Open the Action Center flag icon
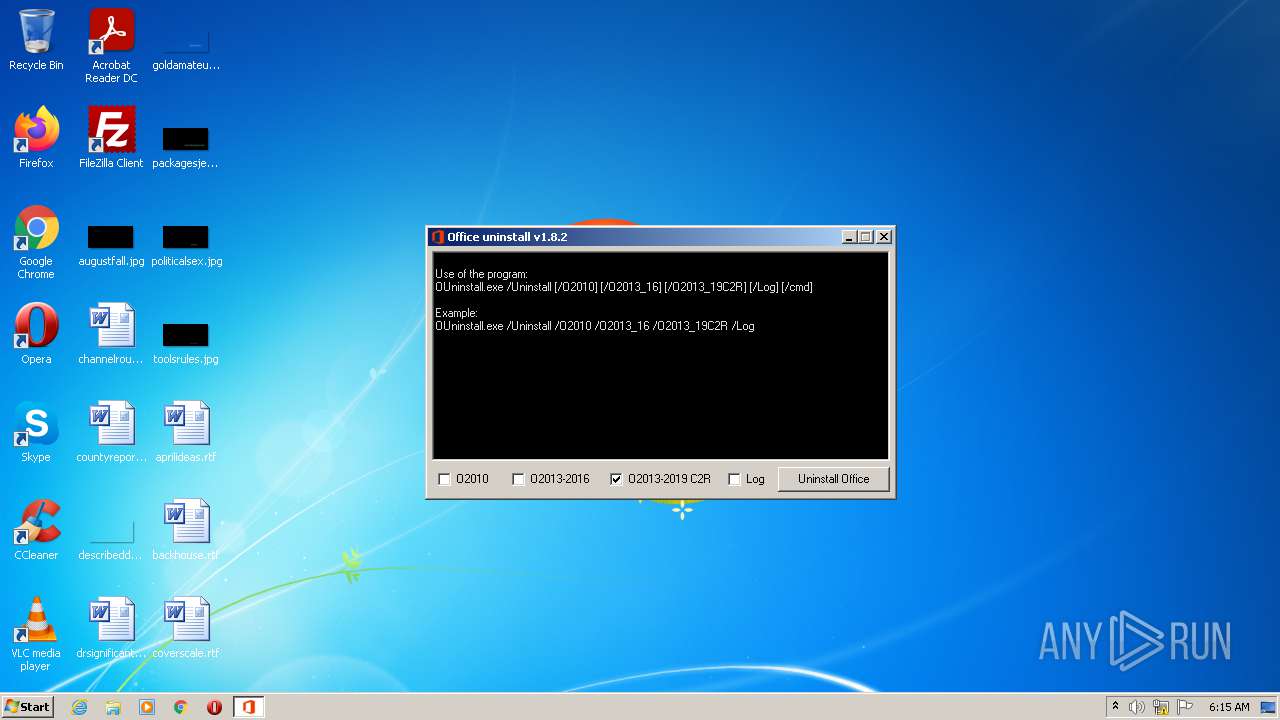Screen dimensions: 1280x720 click(1185, 707)
